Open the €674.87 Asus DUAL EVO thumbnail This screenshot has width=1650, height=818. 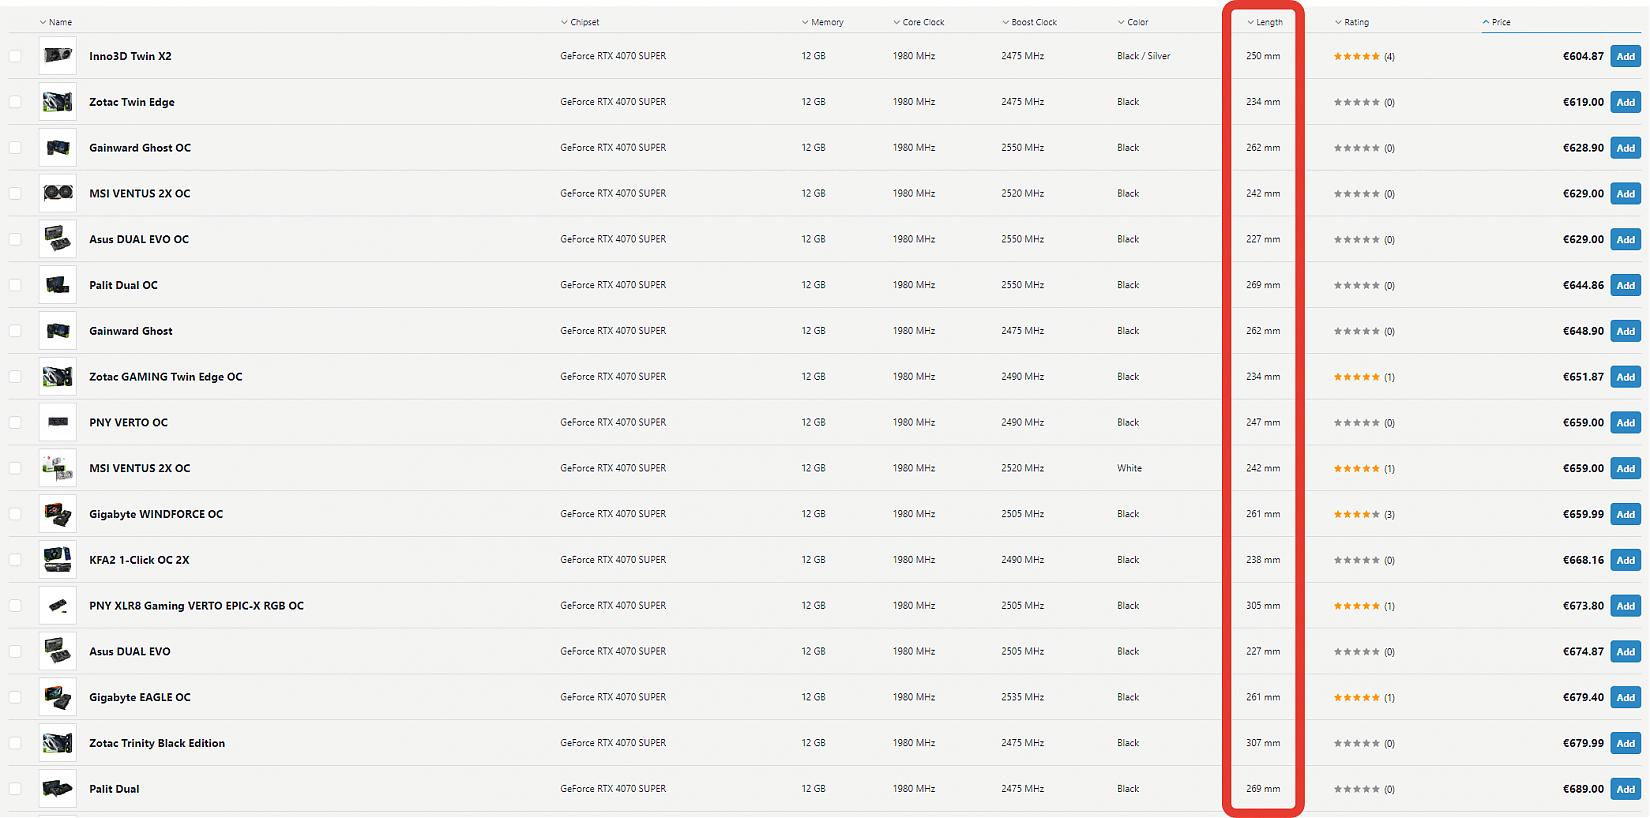click(58, 651)
